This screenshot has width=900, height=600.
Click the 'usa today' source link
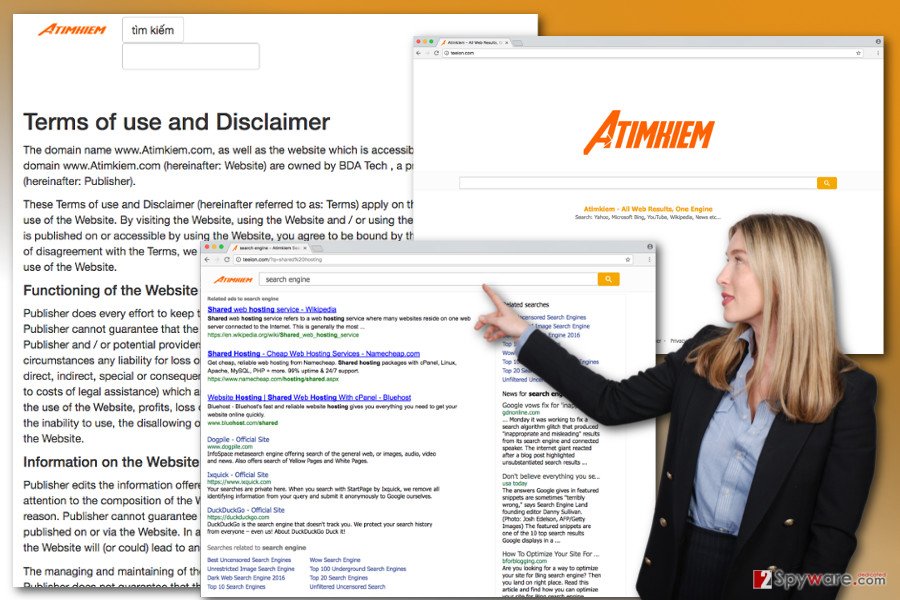point(514,483)
